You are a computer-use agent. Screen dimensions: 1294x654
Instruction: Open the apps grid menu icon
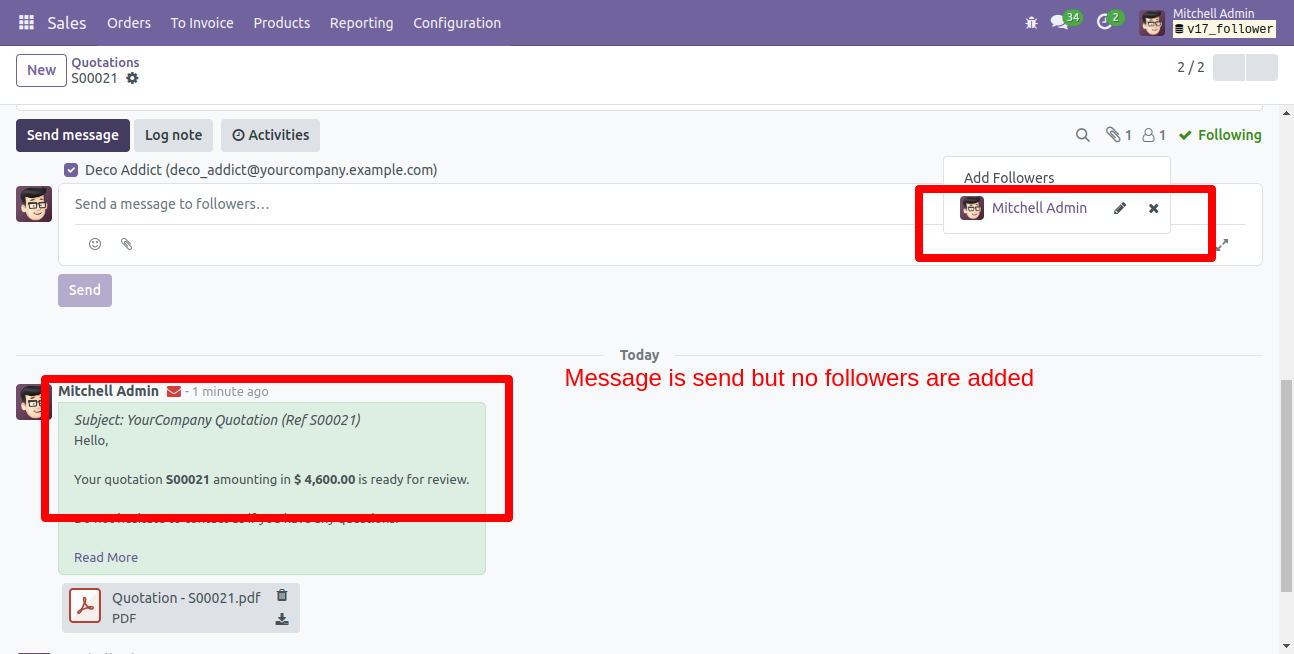click(26, 23)
